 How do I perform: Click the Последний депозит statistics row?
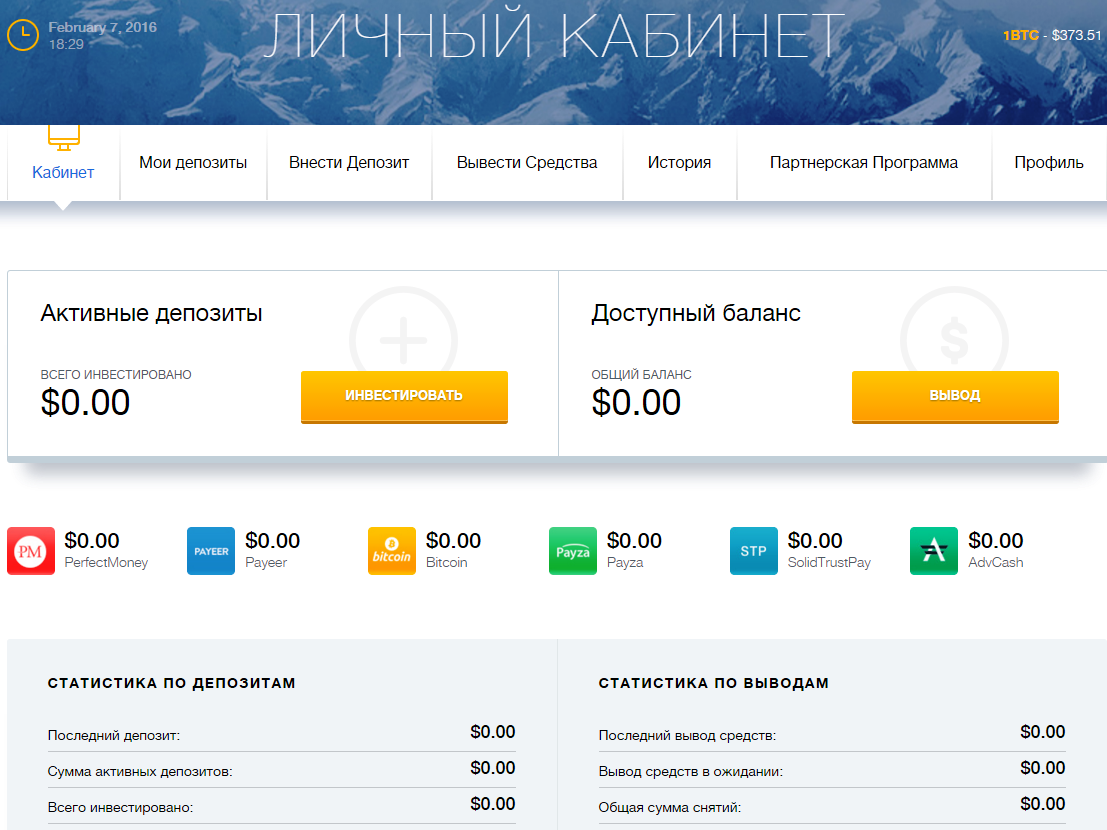pyautogui.click(x=281, y=734)
